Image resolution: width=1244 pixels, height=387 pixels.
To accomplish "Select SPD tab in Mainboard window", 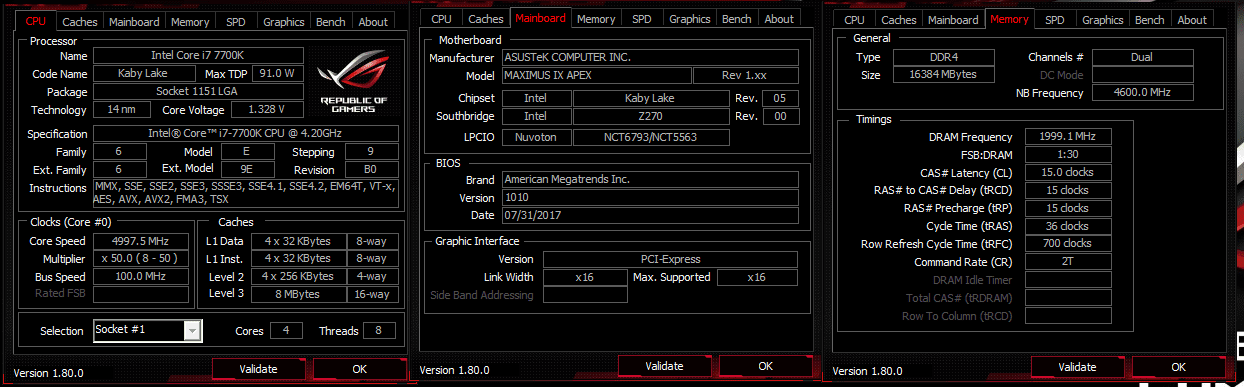I will pos(642,18).
